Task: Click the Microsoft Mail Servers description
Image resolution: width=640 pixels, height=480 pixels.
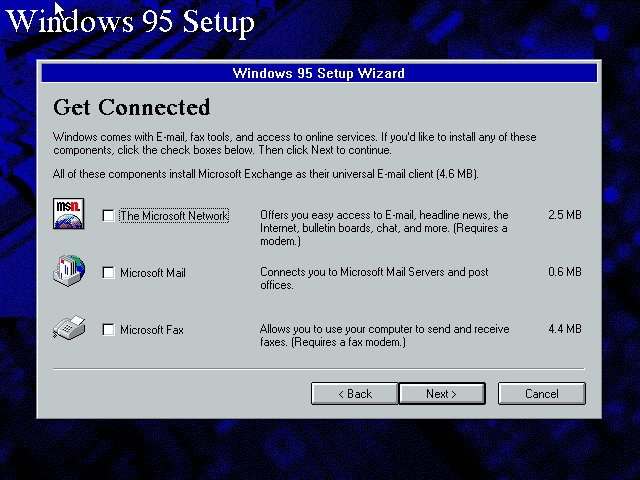Action: [x=374, y=278]
